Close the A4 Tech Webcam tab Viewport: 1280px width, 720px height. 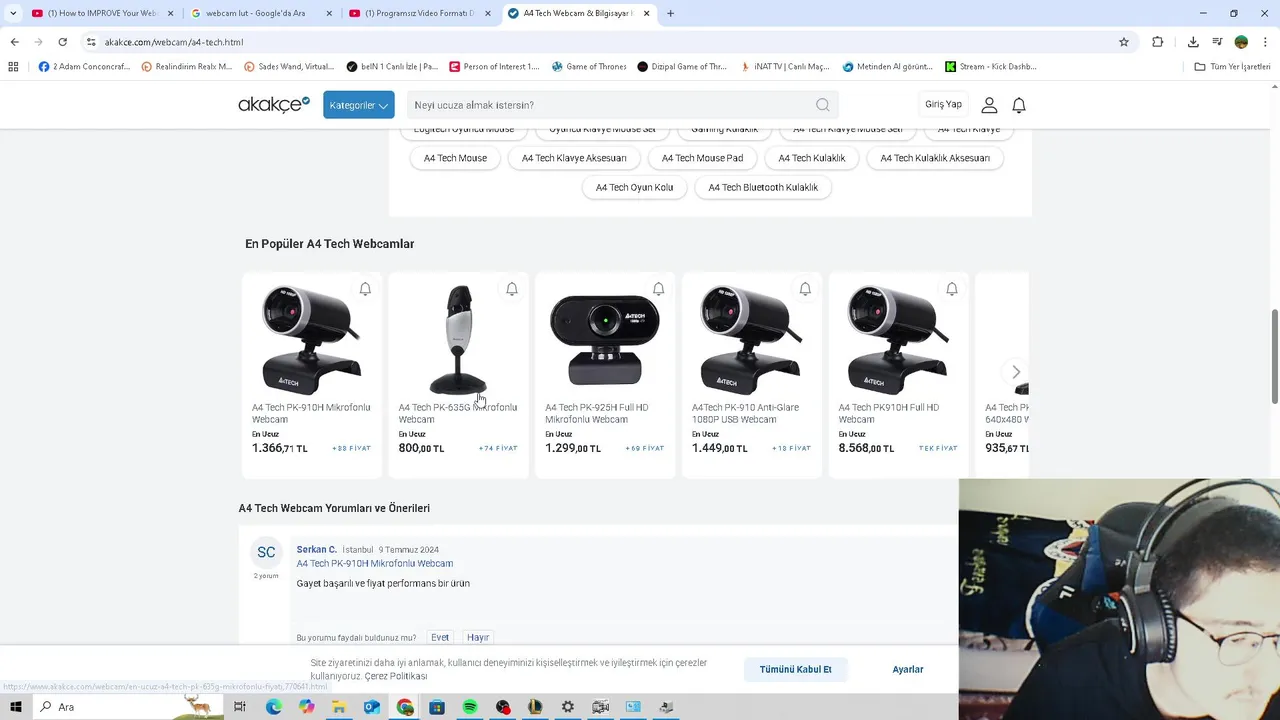[x=646, y=13]
